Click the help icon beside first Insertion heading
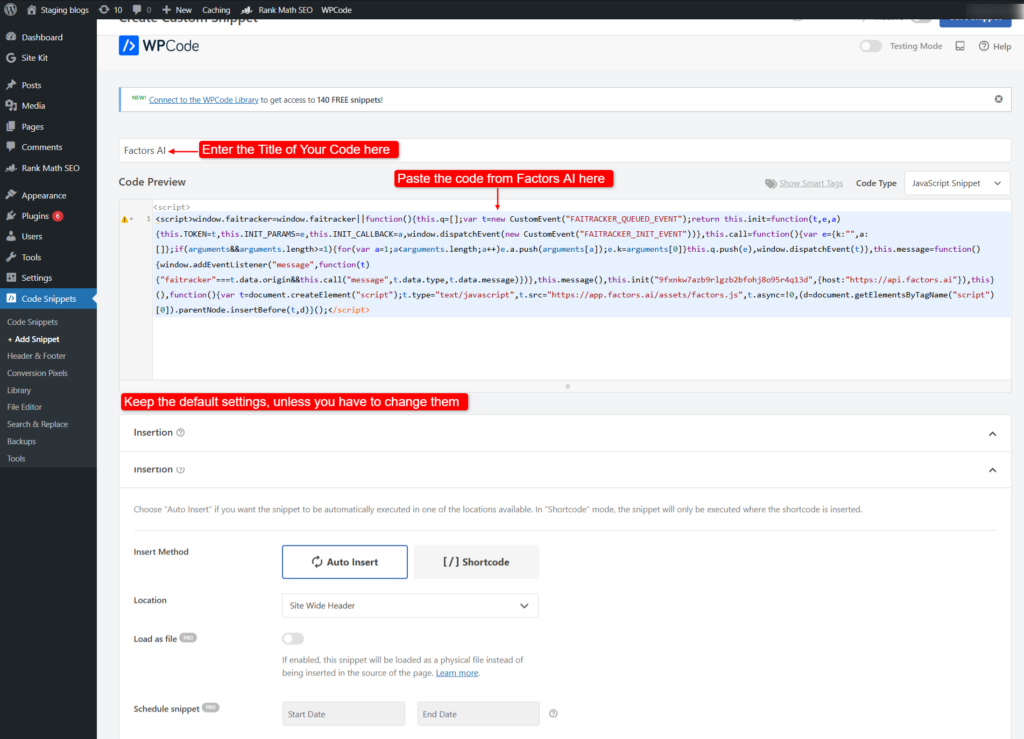Viewport: 1024px width, 739px height. pyautogui.click(x=181, y=433)
